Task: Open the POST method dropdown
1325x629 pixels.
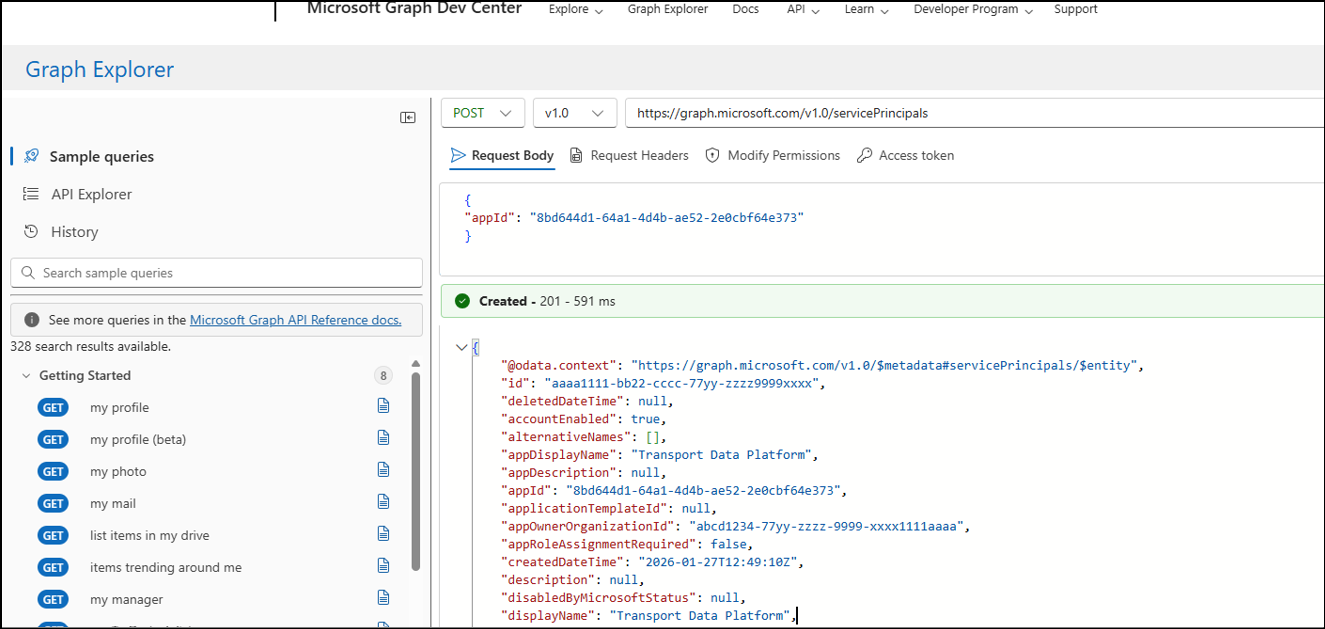Action: coord(483,112)
